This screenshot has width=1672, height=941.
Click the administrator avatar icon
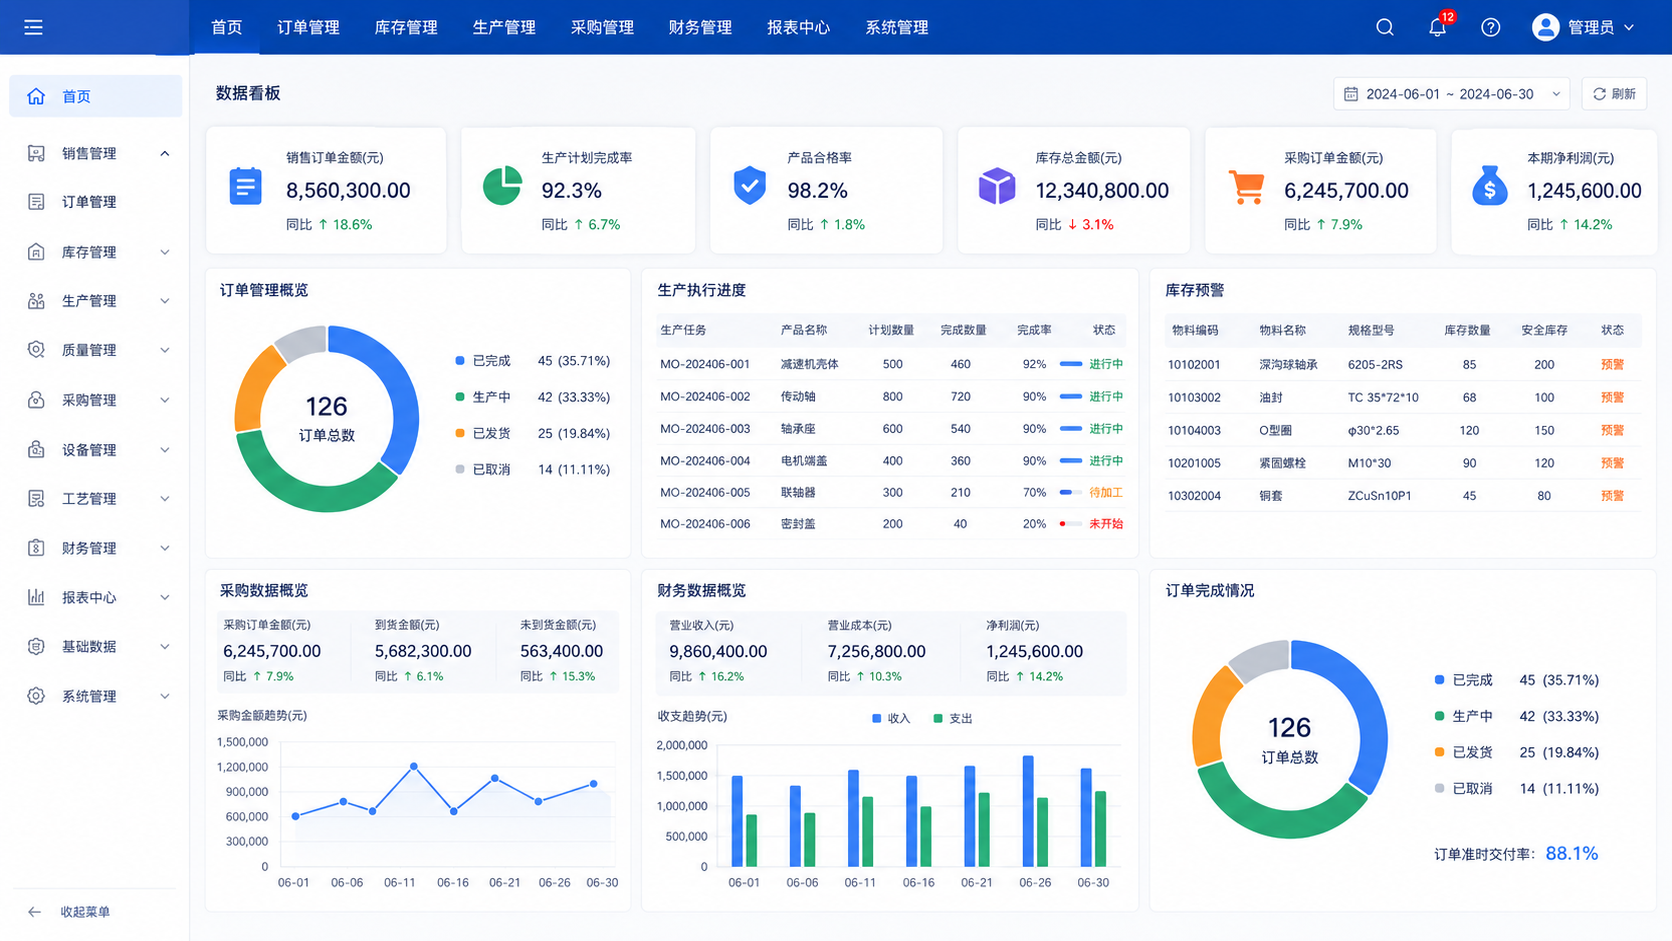pyautogui.click(x=1546, y=27)
